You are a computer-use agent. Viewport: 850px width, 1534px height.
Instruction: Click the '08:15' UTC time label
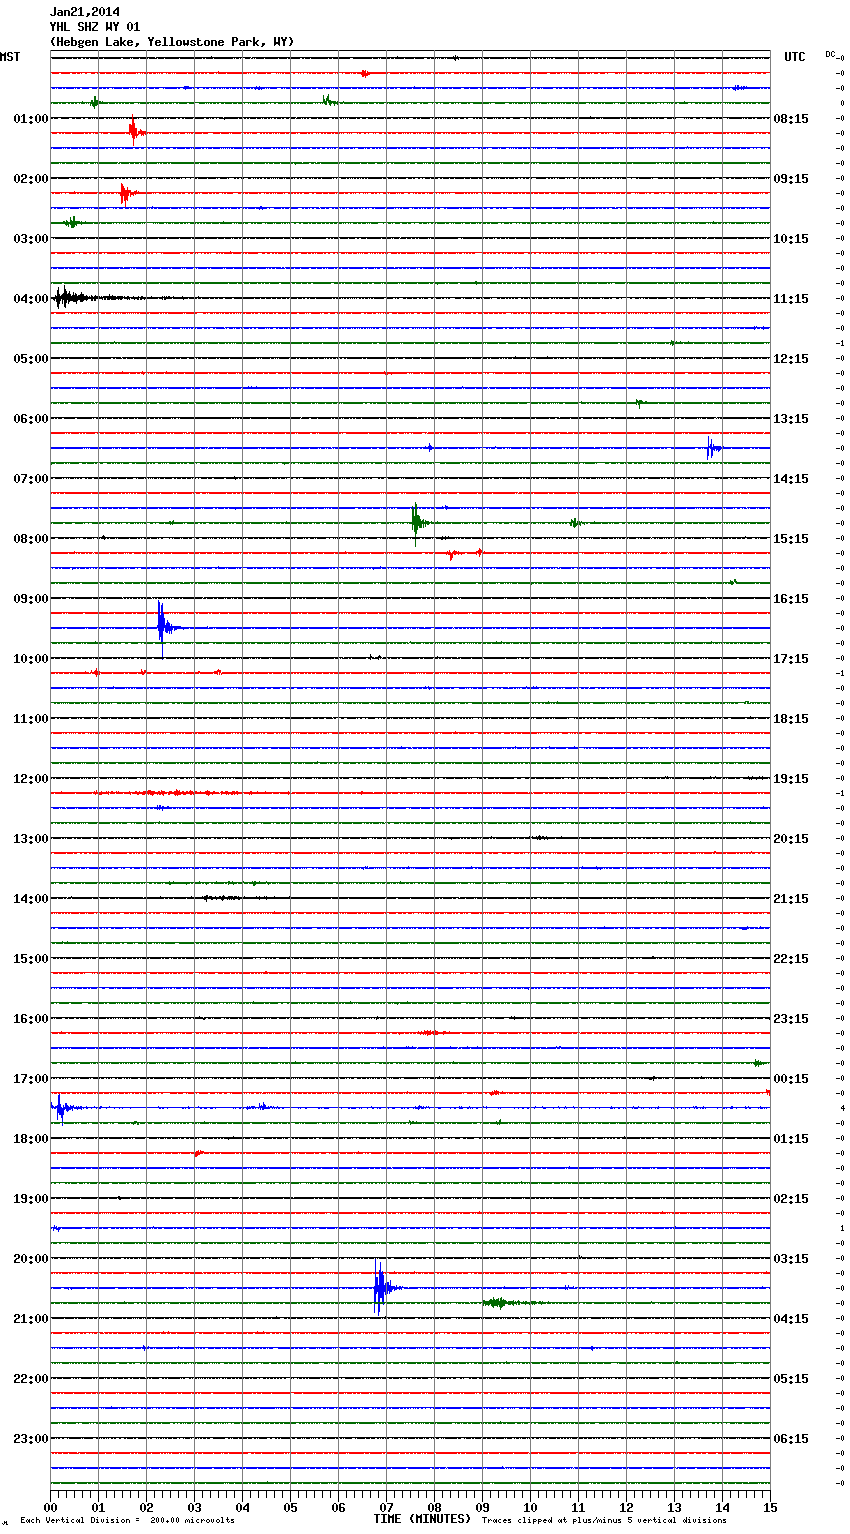(x=791, y=119)
